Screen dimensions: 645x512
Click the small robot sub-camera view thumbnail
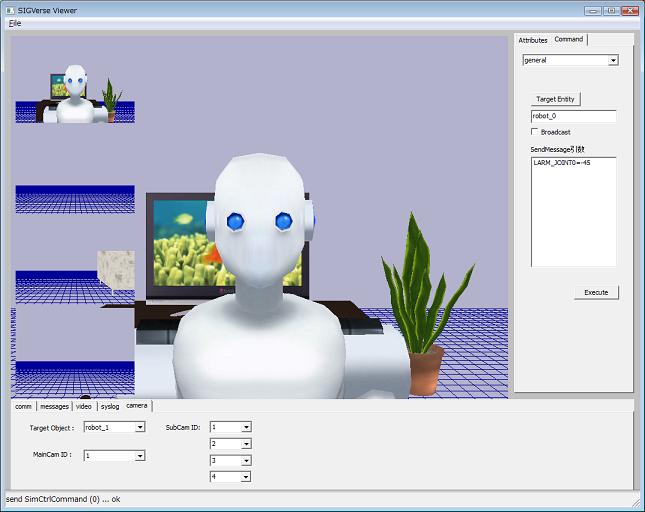(x=75, y=95)
